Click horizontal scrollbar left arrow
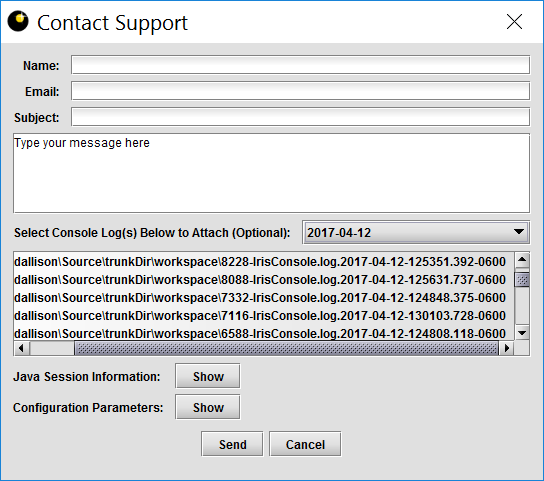The width and height of the screenshot is (544, 481). (x=22, y=348)
